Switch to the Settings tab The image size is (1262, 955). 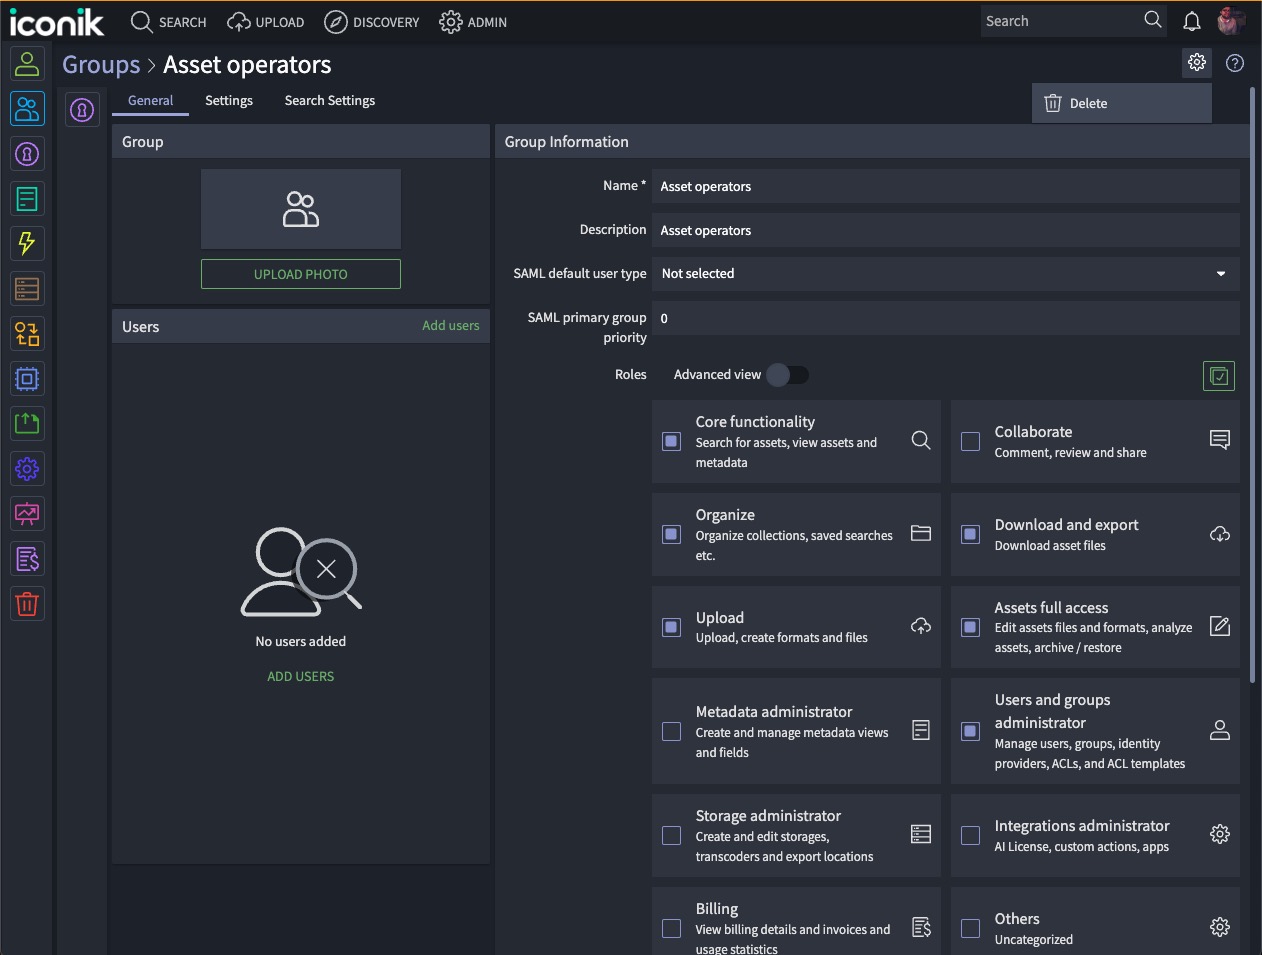point(228,100)
